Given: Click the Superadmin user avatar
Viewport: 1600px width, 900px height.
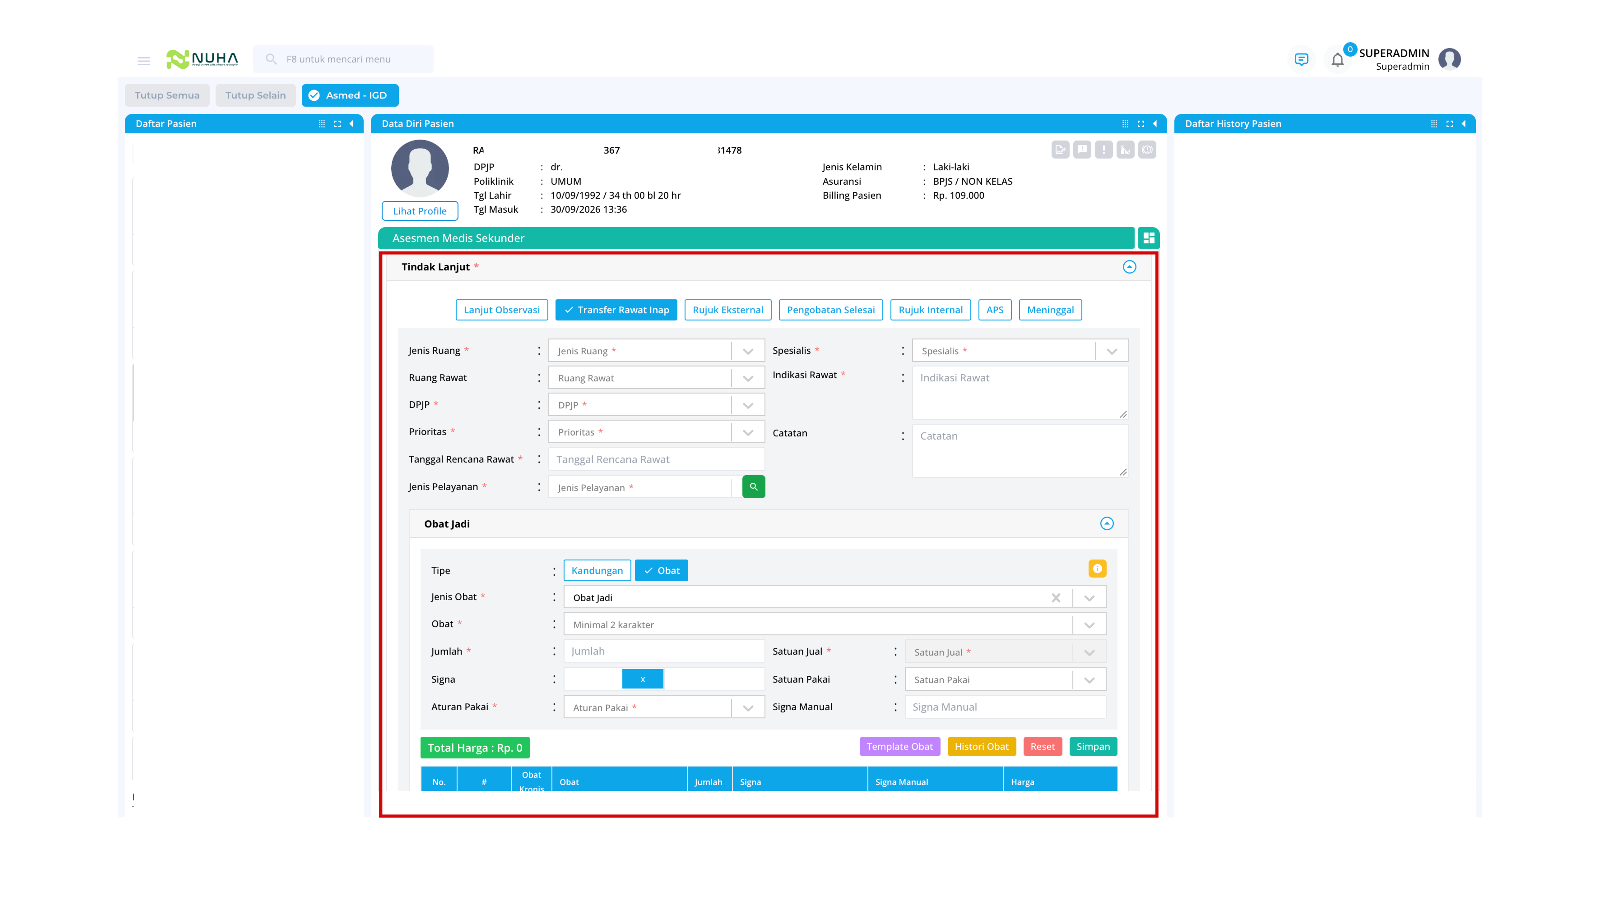Looking at the screenshot, I should point(1449,59).
